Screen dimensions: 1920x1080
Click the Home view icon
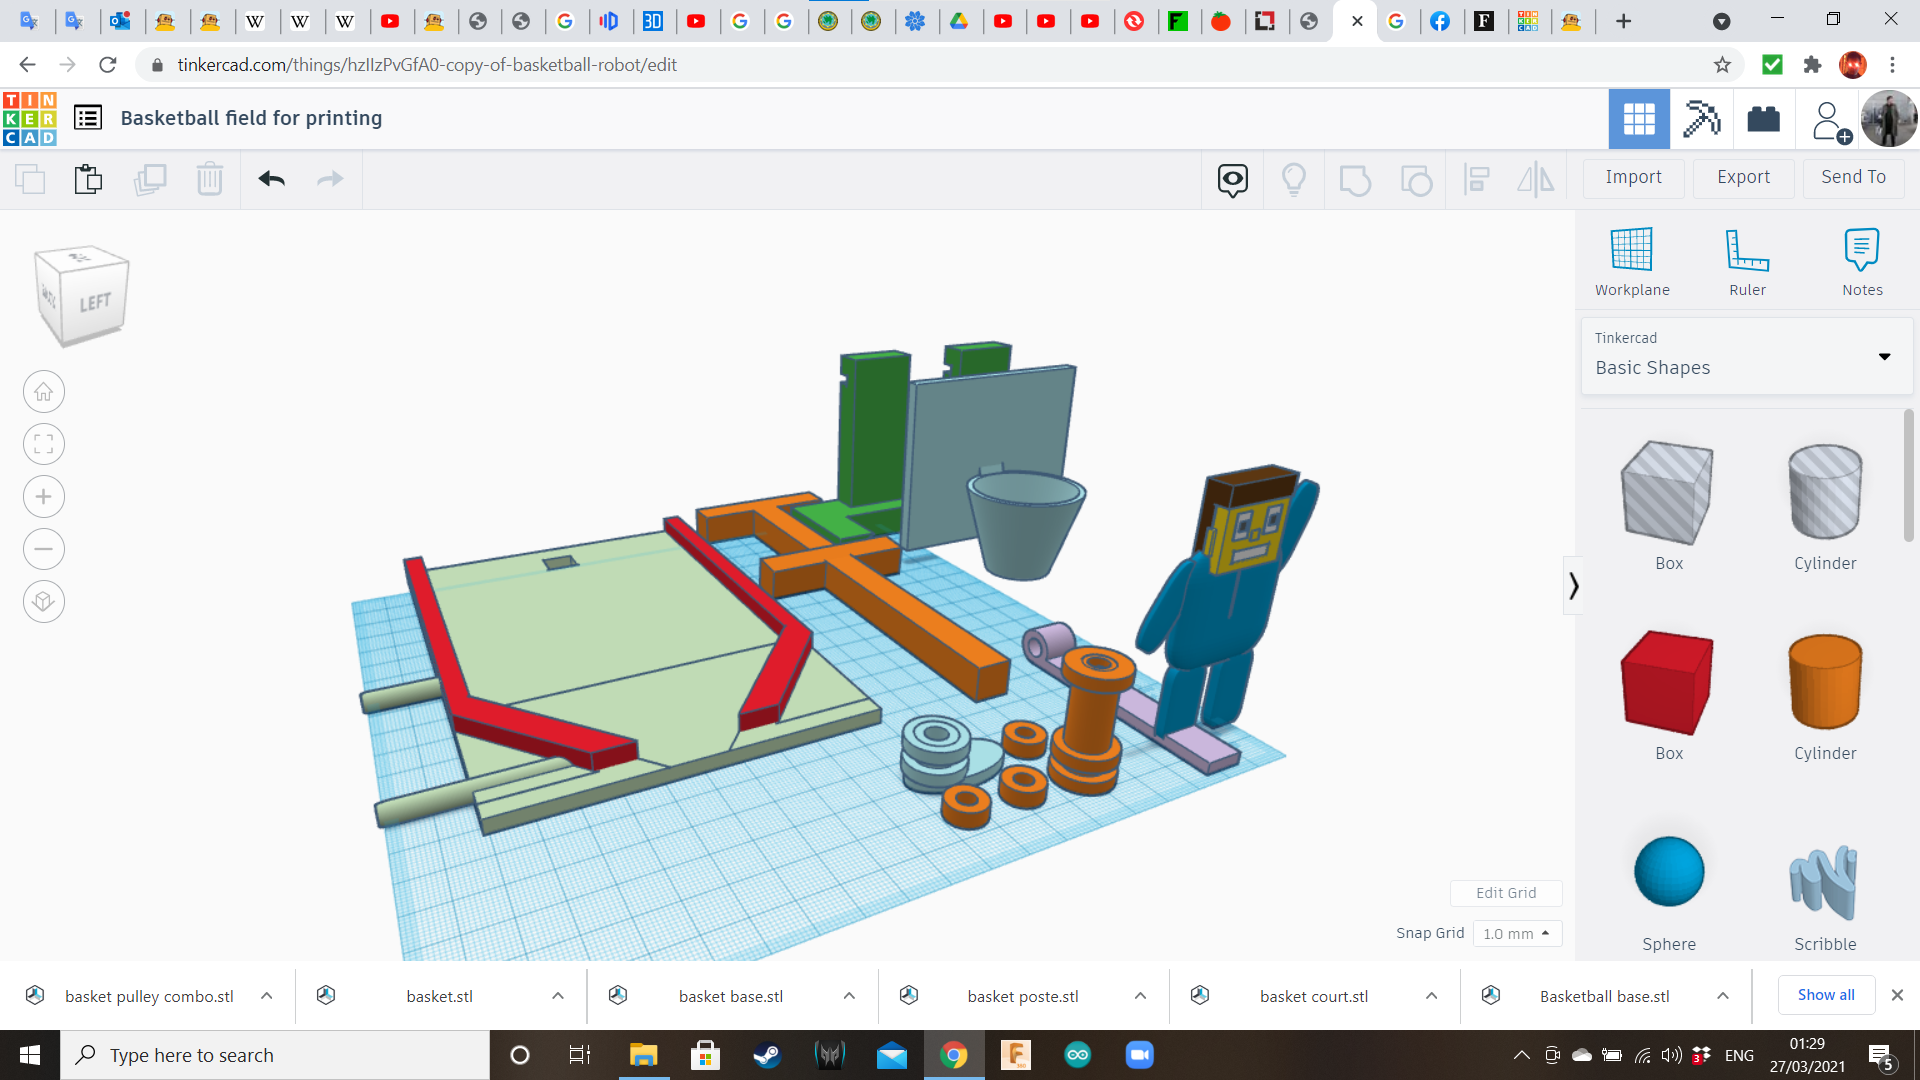click(x=44, y=392)
